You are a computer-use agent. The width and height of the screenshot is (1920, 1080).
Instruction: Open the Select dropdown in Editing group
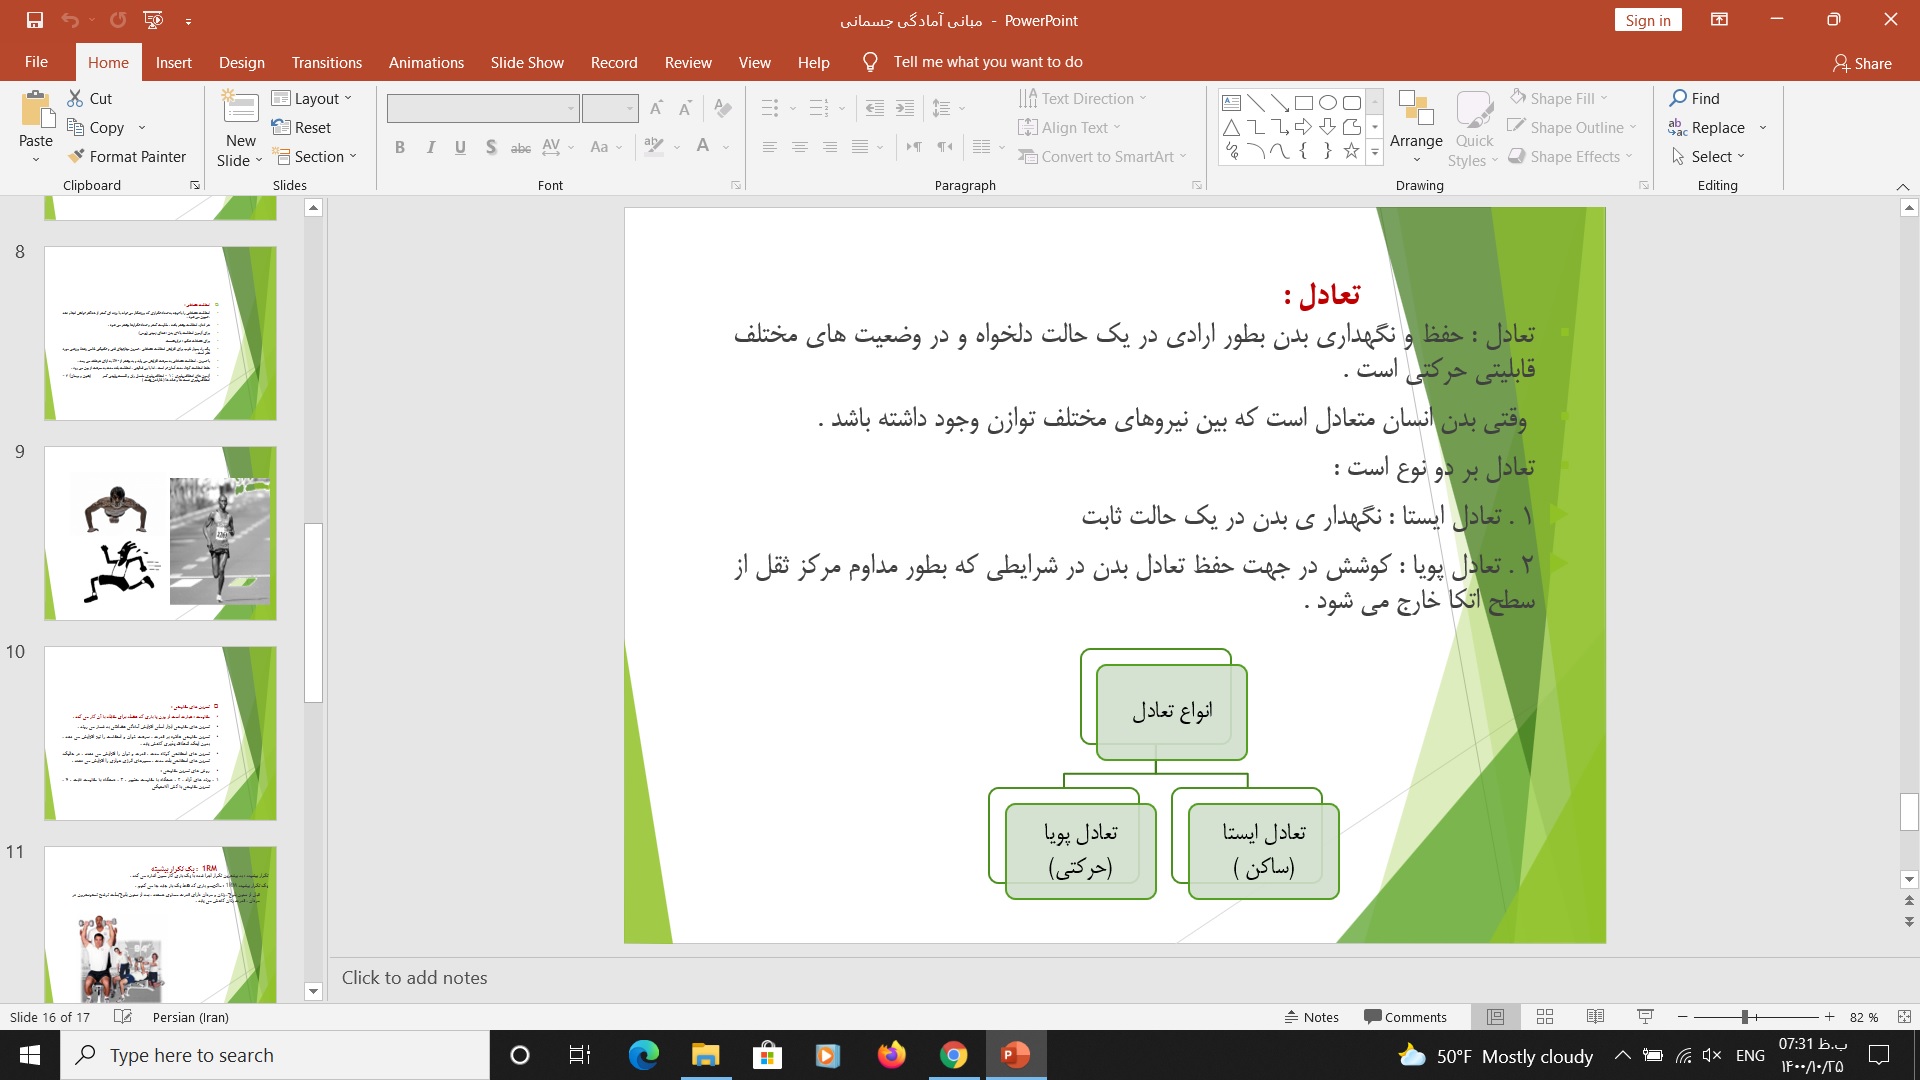pos(1708,156)
